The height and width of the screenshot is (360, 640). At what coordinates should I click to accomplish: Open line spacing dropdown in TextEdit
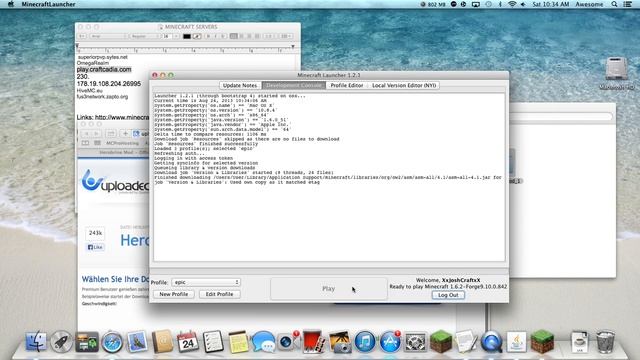269,36
